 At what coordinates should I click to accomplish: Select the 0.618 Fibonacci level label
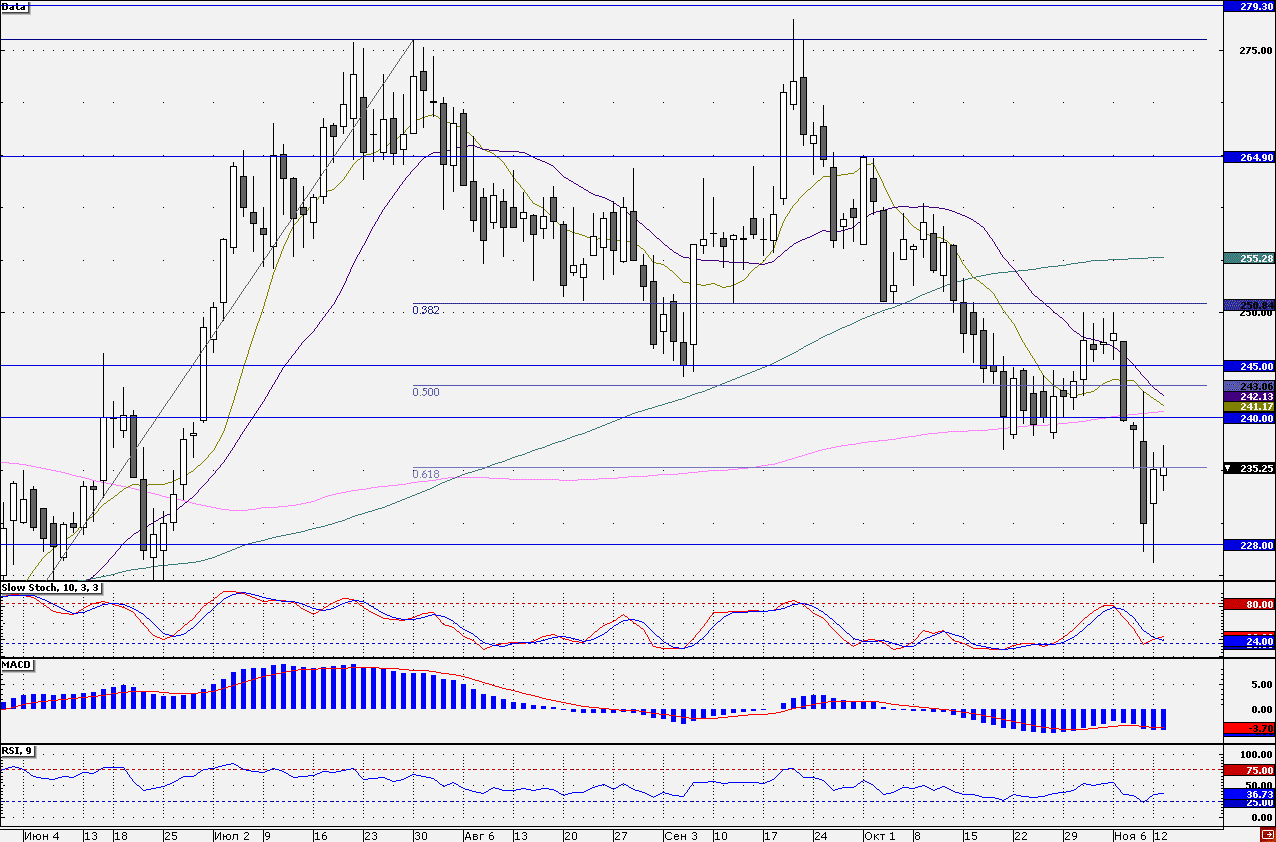(x=426, y=474)
